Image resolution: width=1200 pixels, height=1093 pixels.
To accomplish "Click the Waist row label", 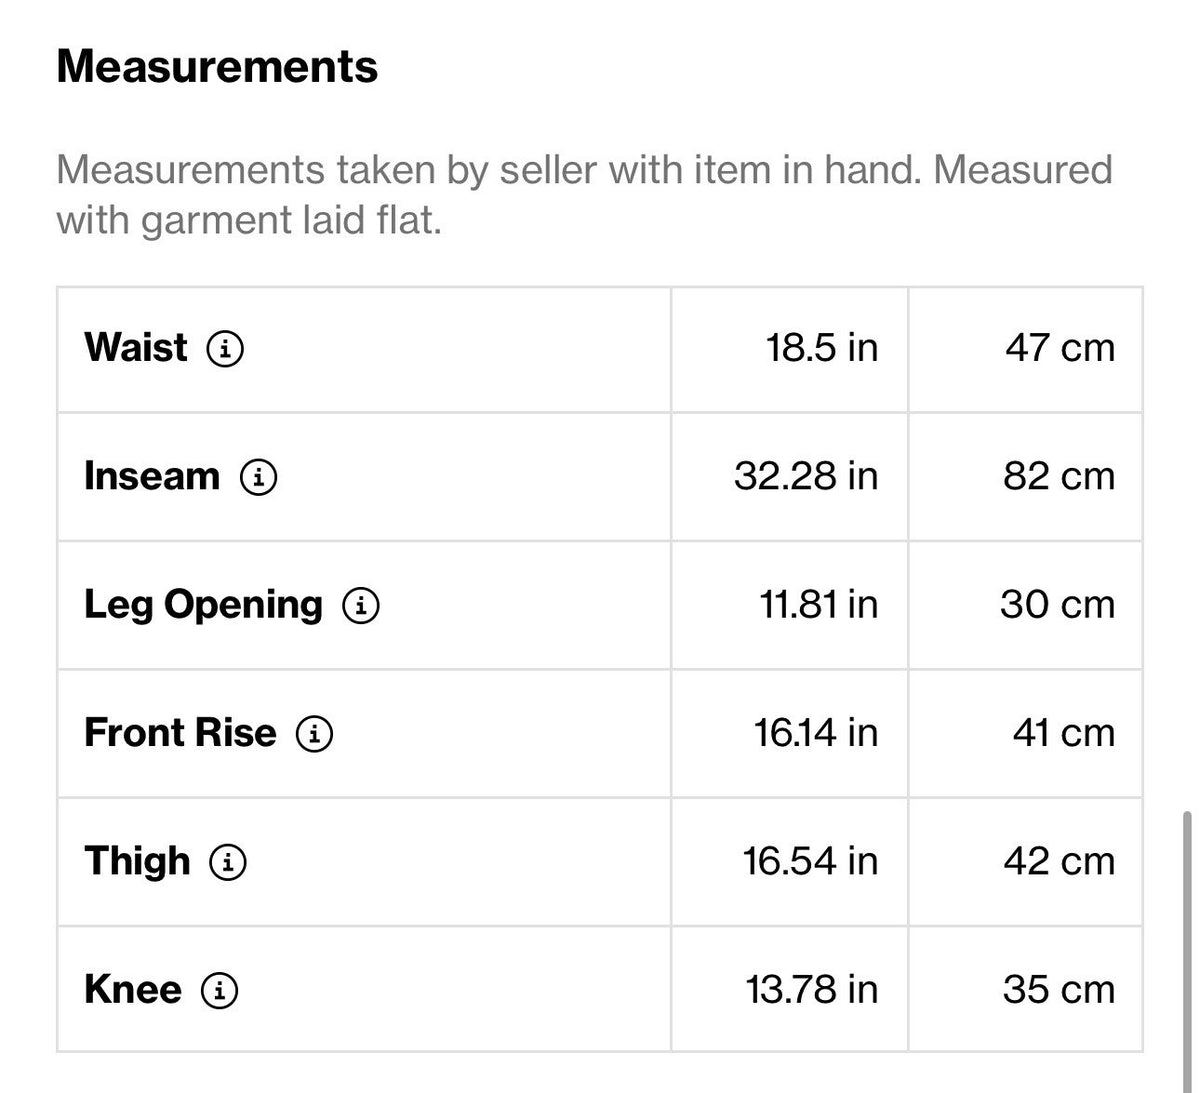I will pyautogui.click(x=136, y=348).
